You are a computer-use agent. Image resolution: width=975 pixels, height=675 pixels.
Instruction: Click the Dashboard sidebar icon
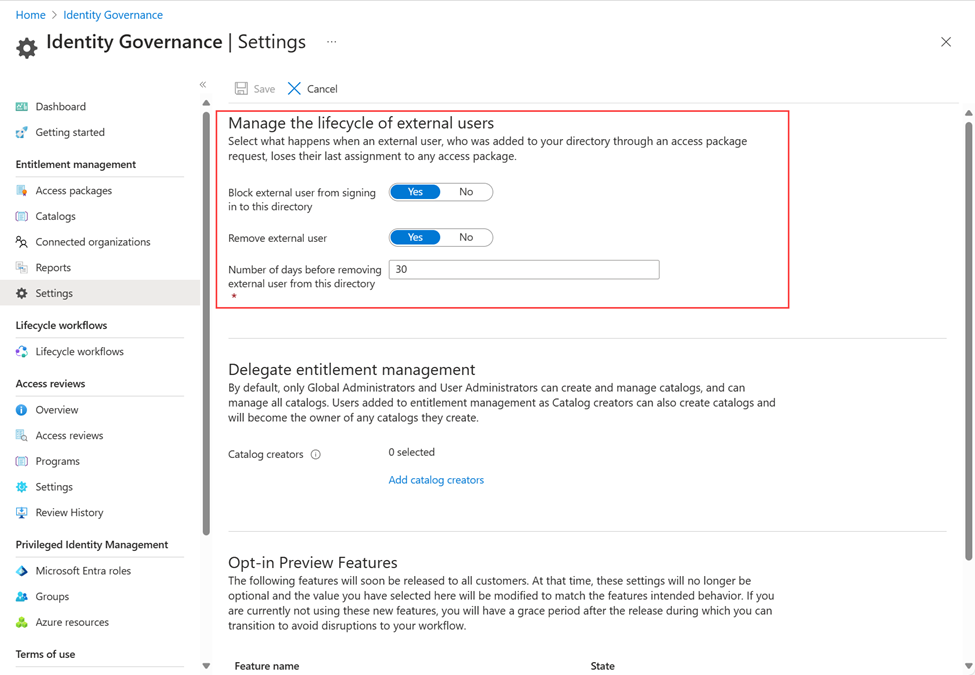click(x=22, y=107)
